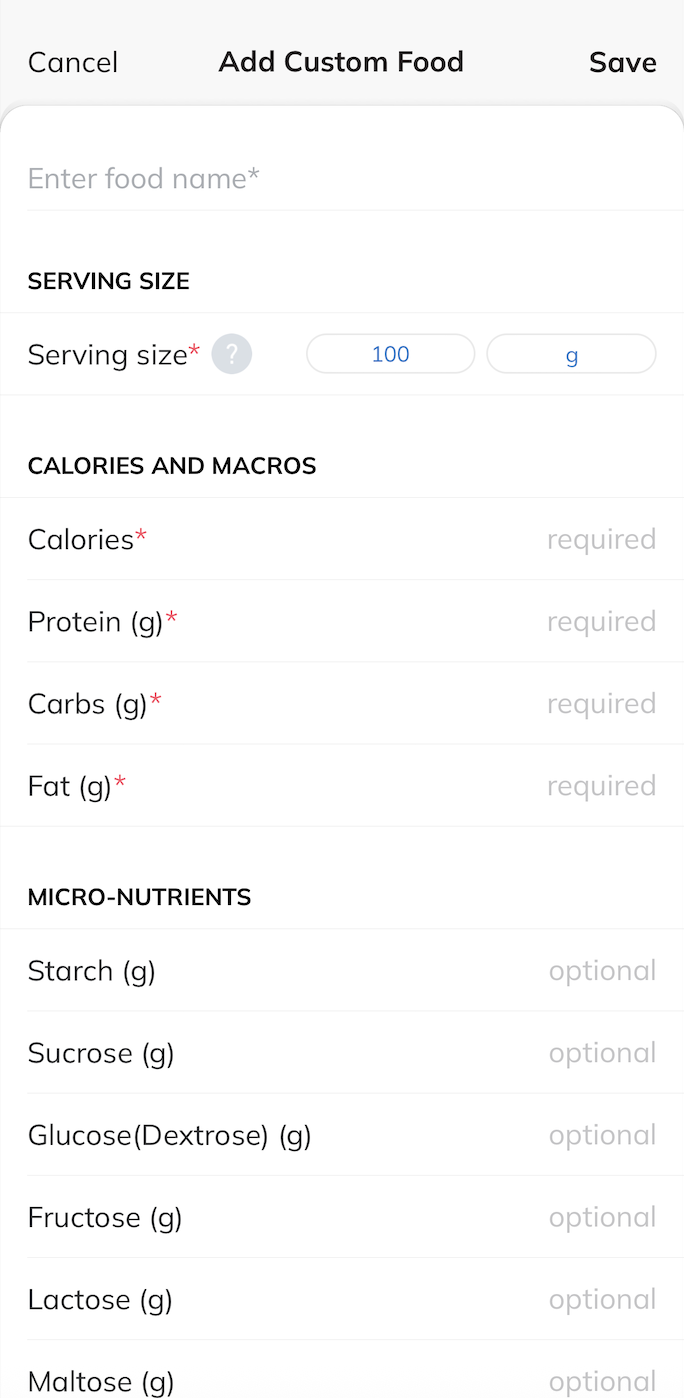Enter the Sucrose (g) amount
This screenshot has width=684, height=1398.
pos(601,1053)
